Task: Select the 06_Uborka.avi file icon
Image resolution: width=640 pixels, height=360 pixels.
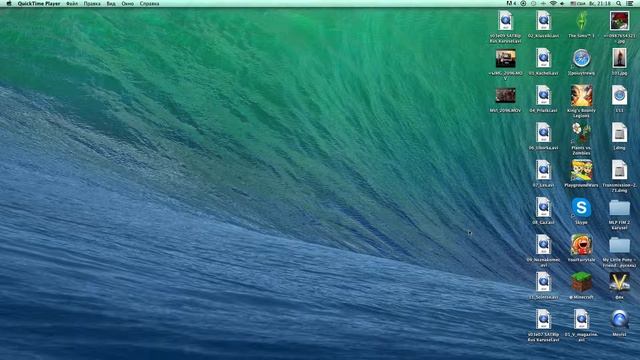Action: [x=543, y=133]
